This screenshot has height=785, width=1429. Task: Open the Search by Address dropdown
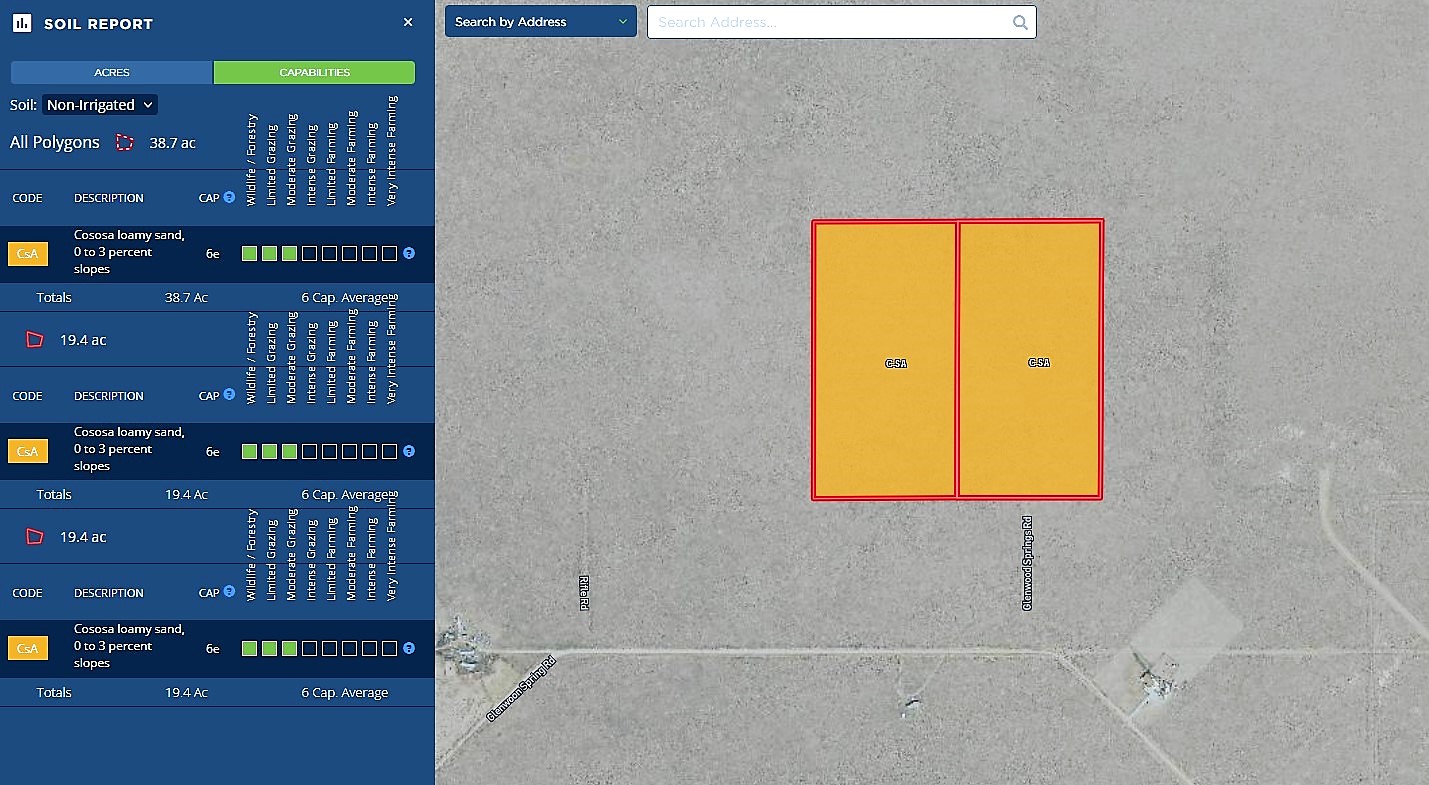tap(540, 22)
